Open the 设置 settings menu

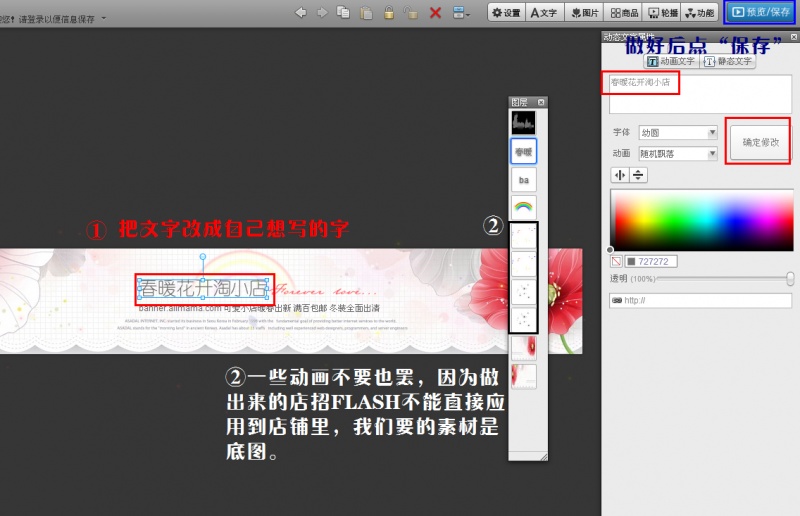tap(506, 12)
